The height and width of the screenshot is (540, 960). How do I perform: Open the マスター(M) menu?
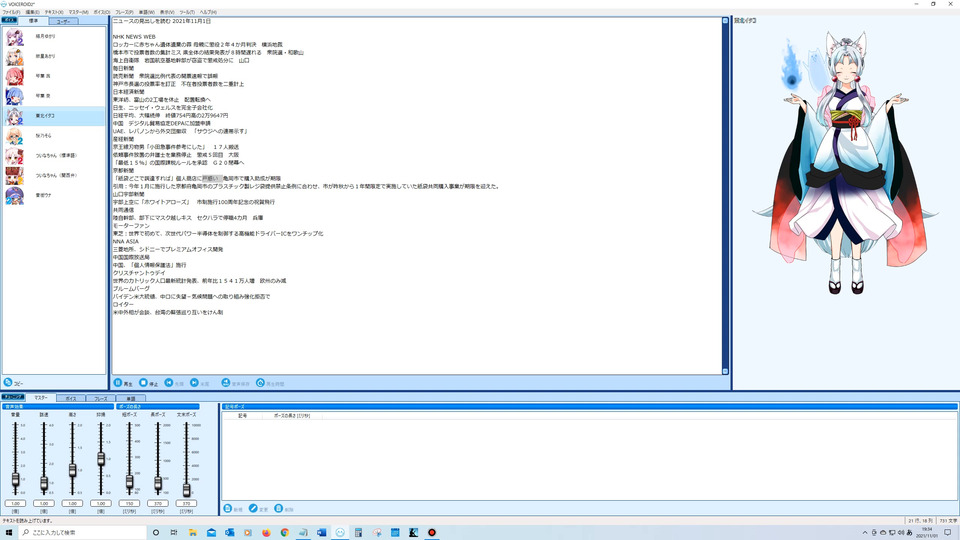[x=78, y=12]
